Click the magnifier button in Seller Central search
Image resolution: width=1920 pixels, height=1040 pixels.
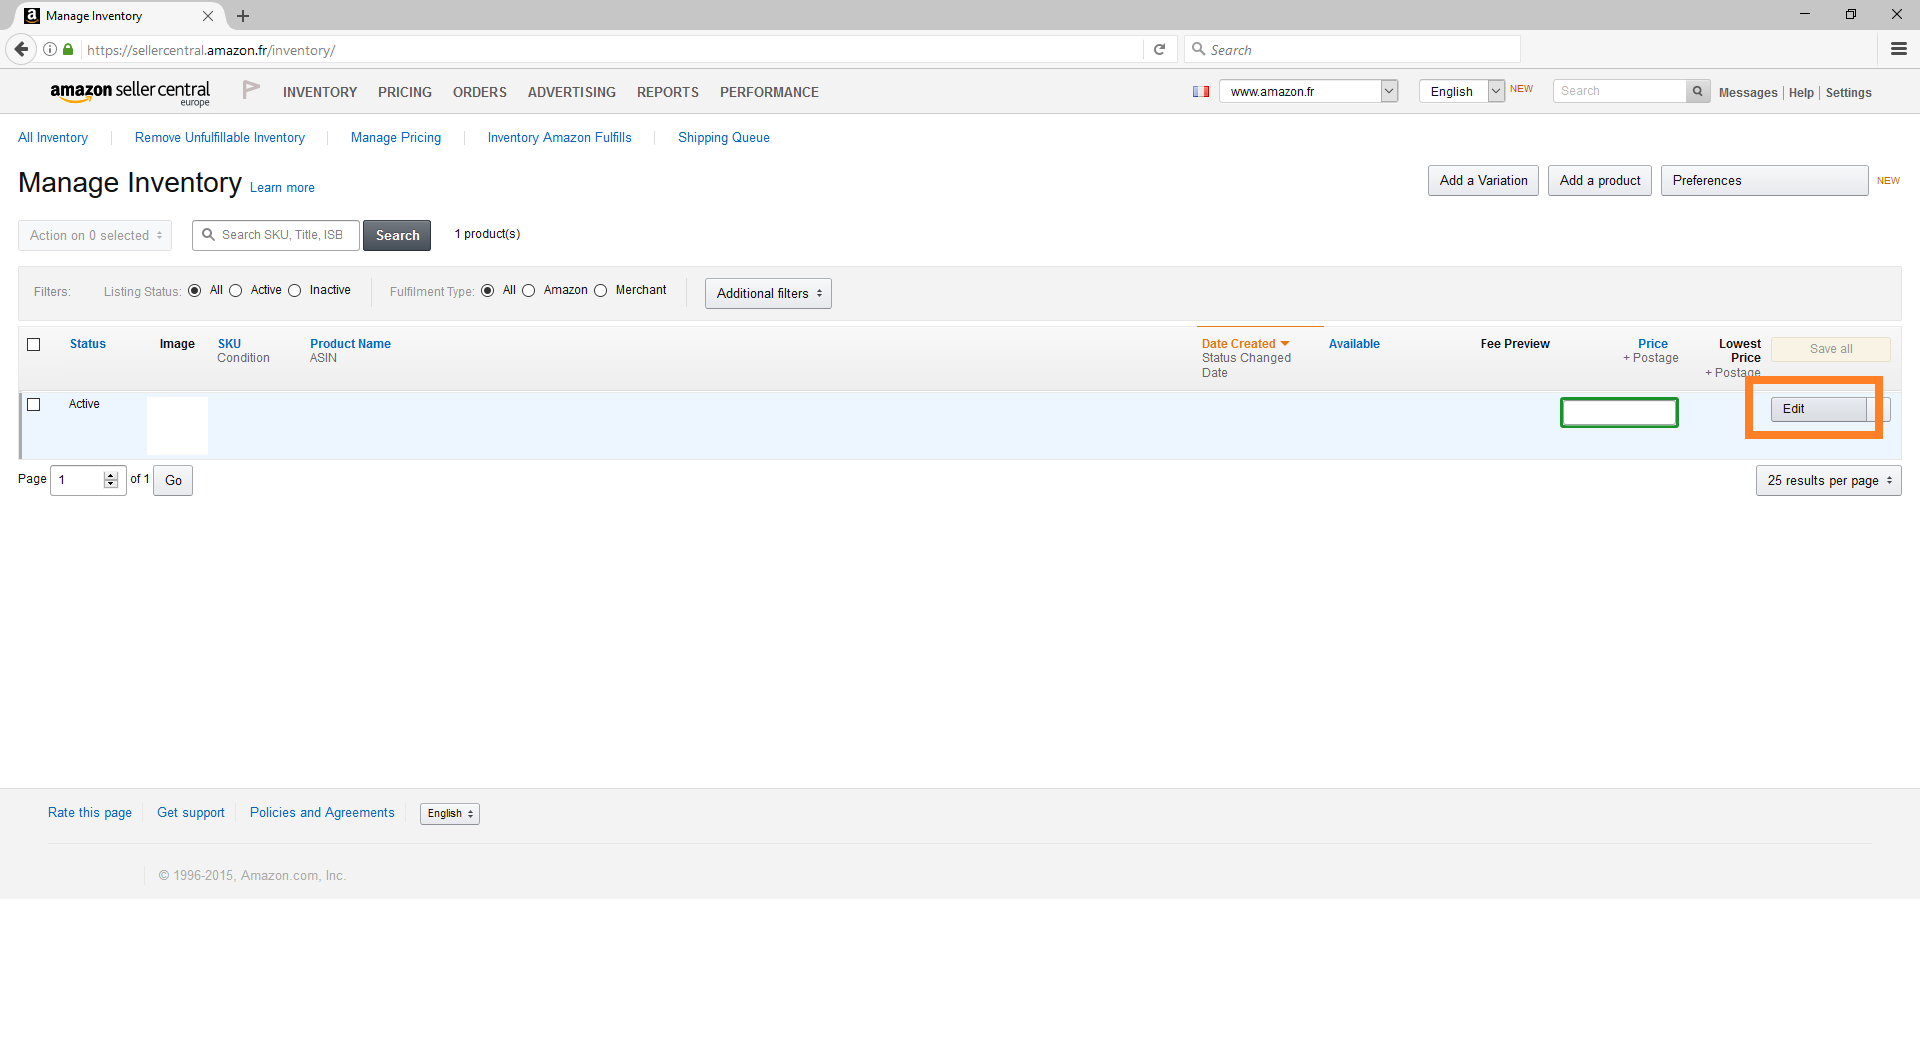click(x=1697, y=91)
